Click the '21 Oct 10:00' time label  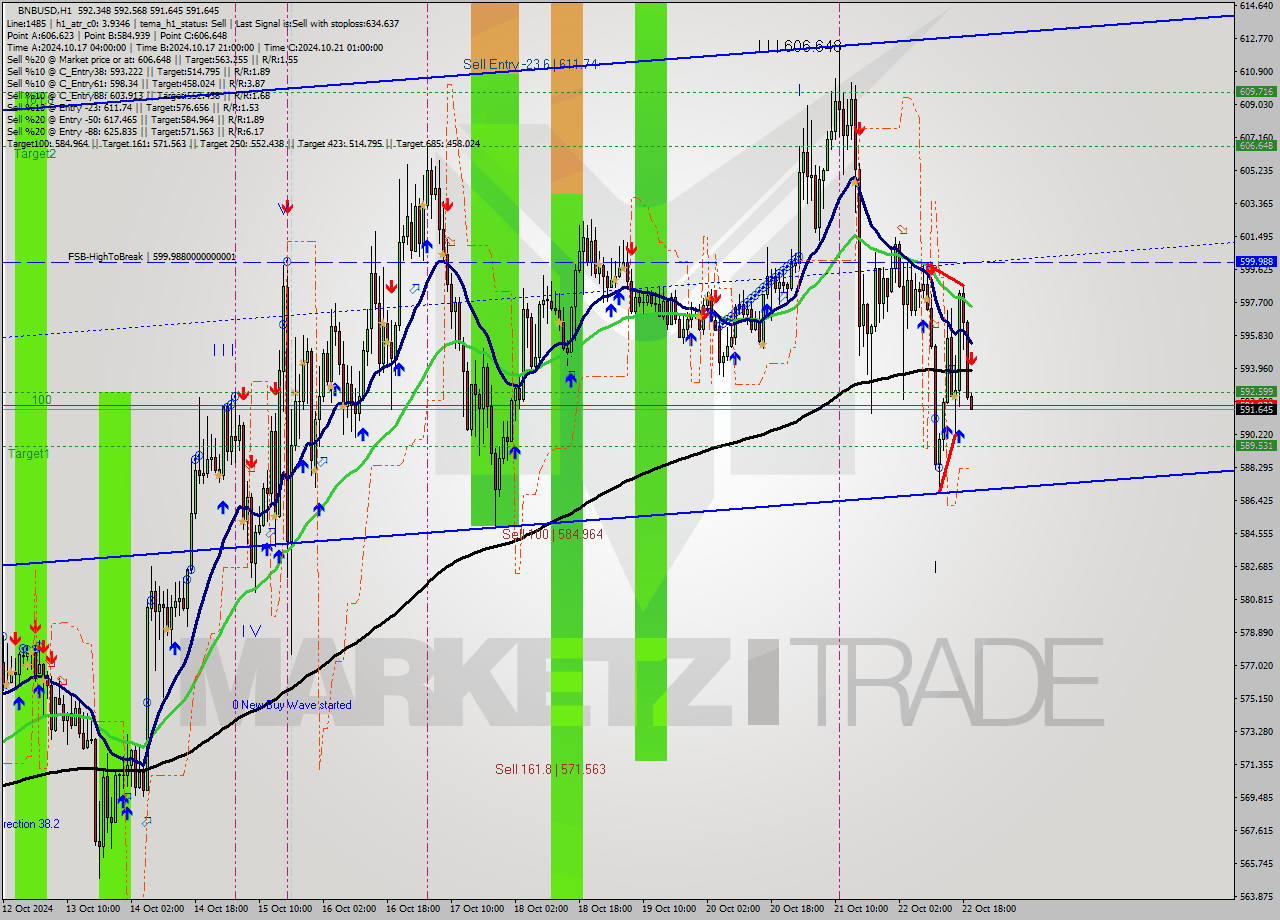(x=861, y=909)
